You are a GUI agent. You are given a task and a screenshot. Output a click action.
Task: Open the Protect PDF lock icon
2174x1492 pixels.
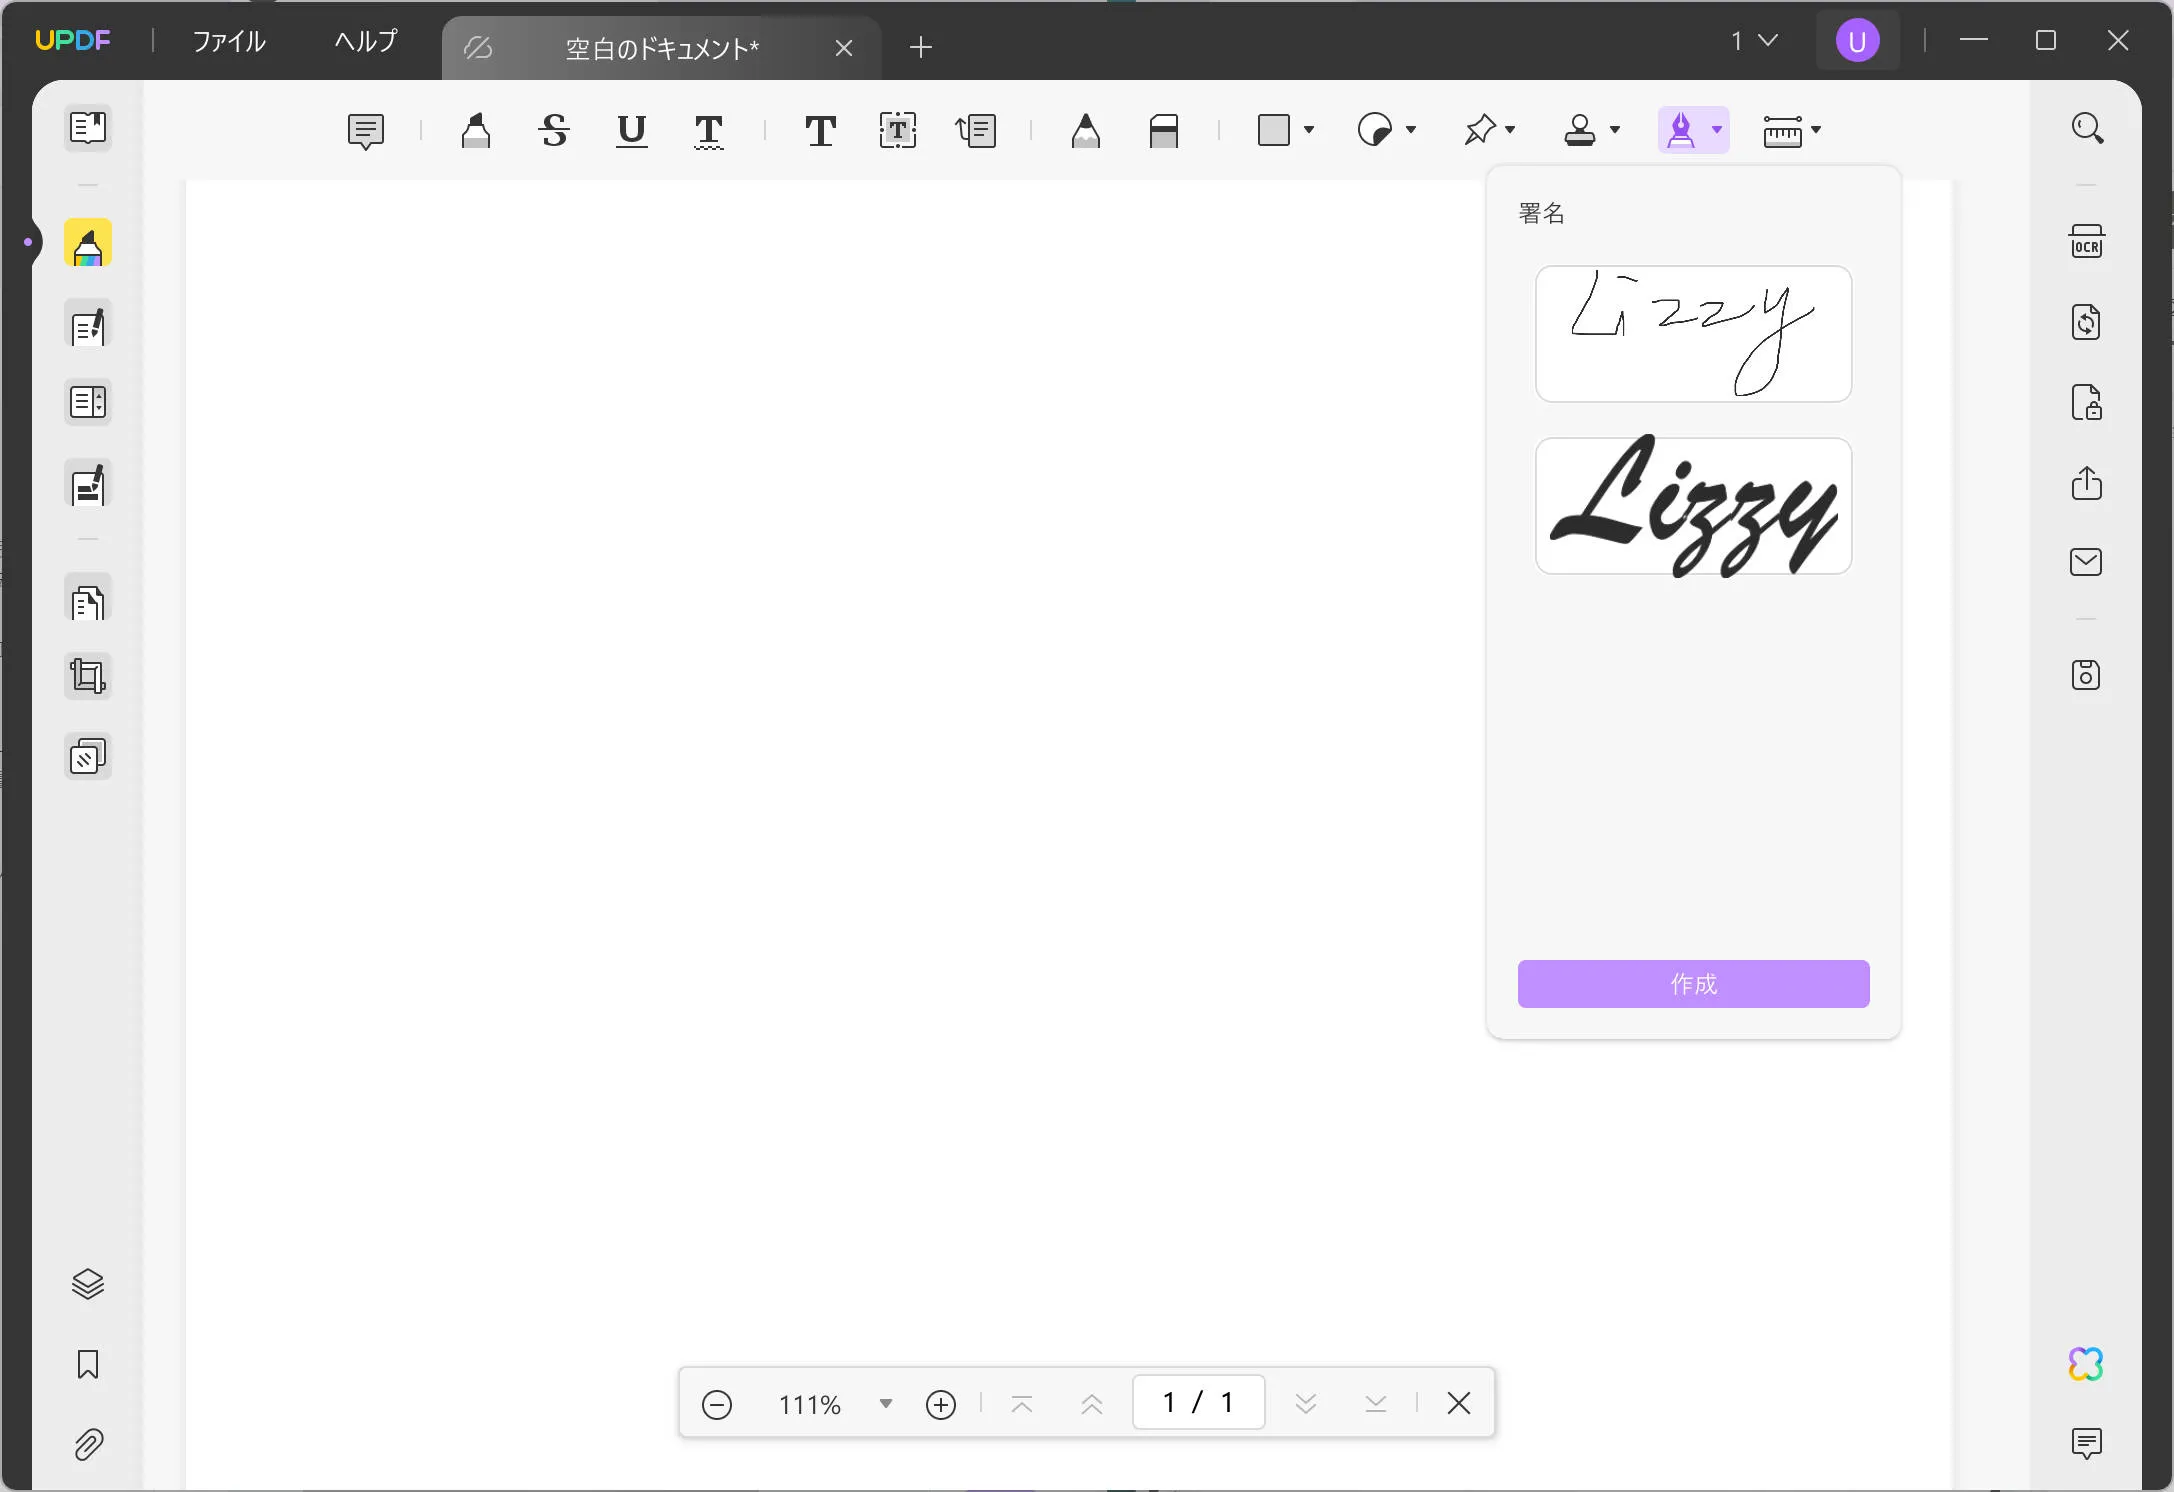click(2087, 402)
